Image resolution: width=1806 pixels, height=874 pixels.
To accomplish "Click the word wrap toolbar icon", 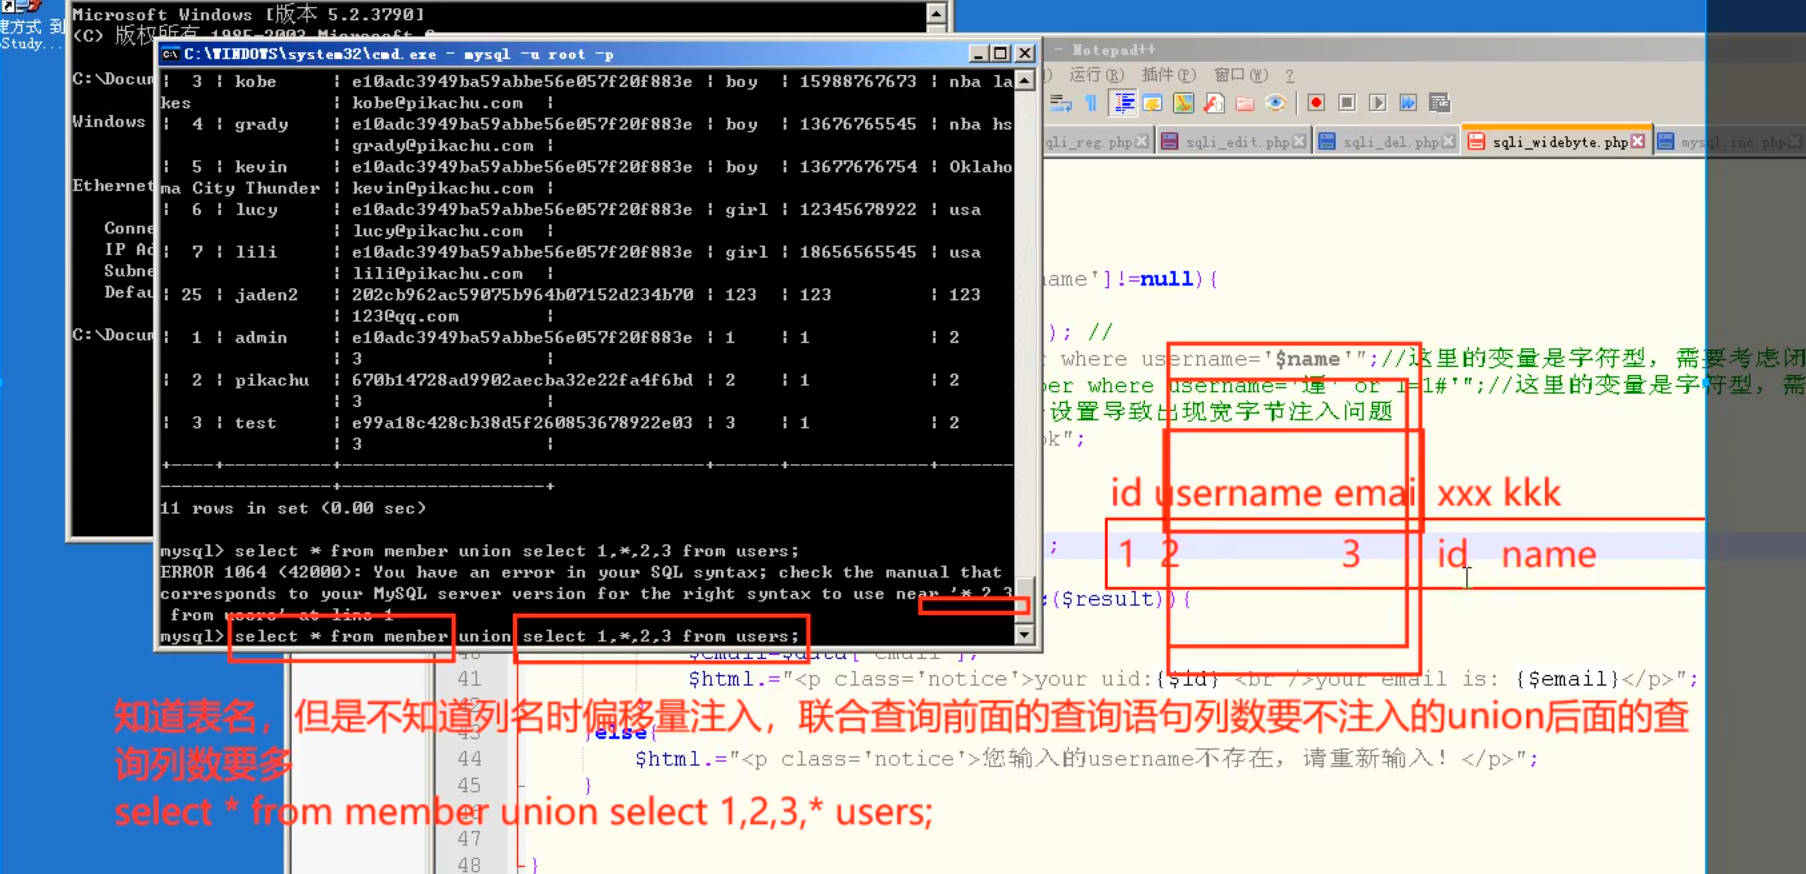I will (x=1060, y=103).
